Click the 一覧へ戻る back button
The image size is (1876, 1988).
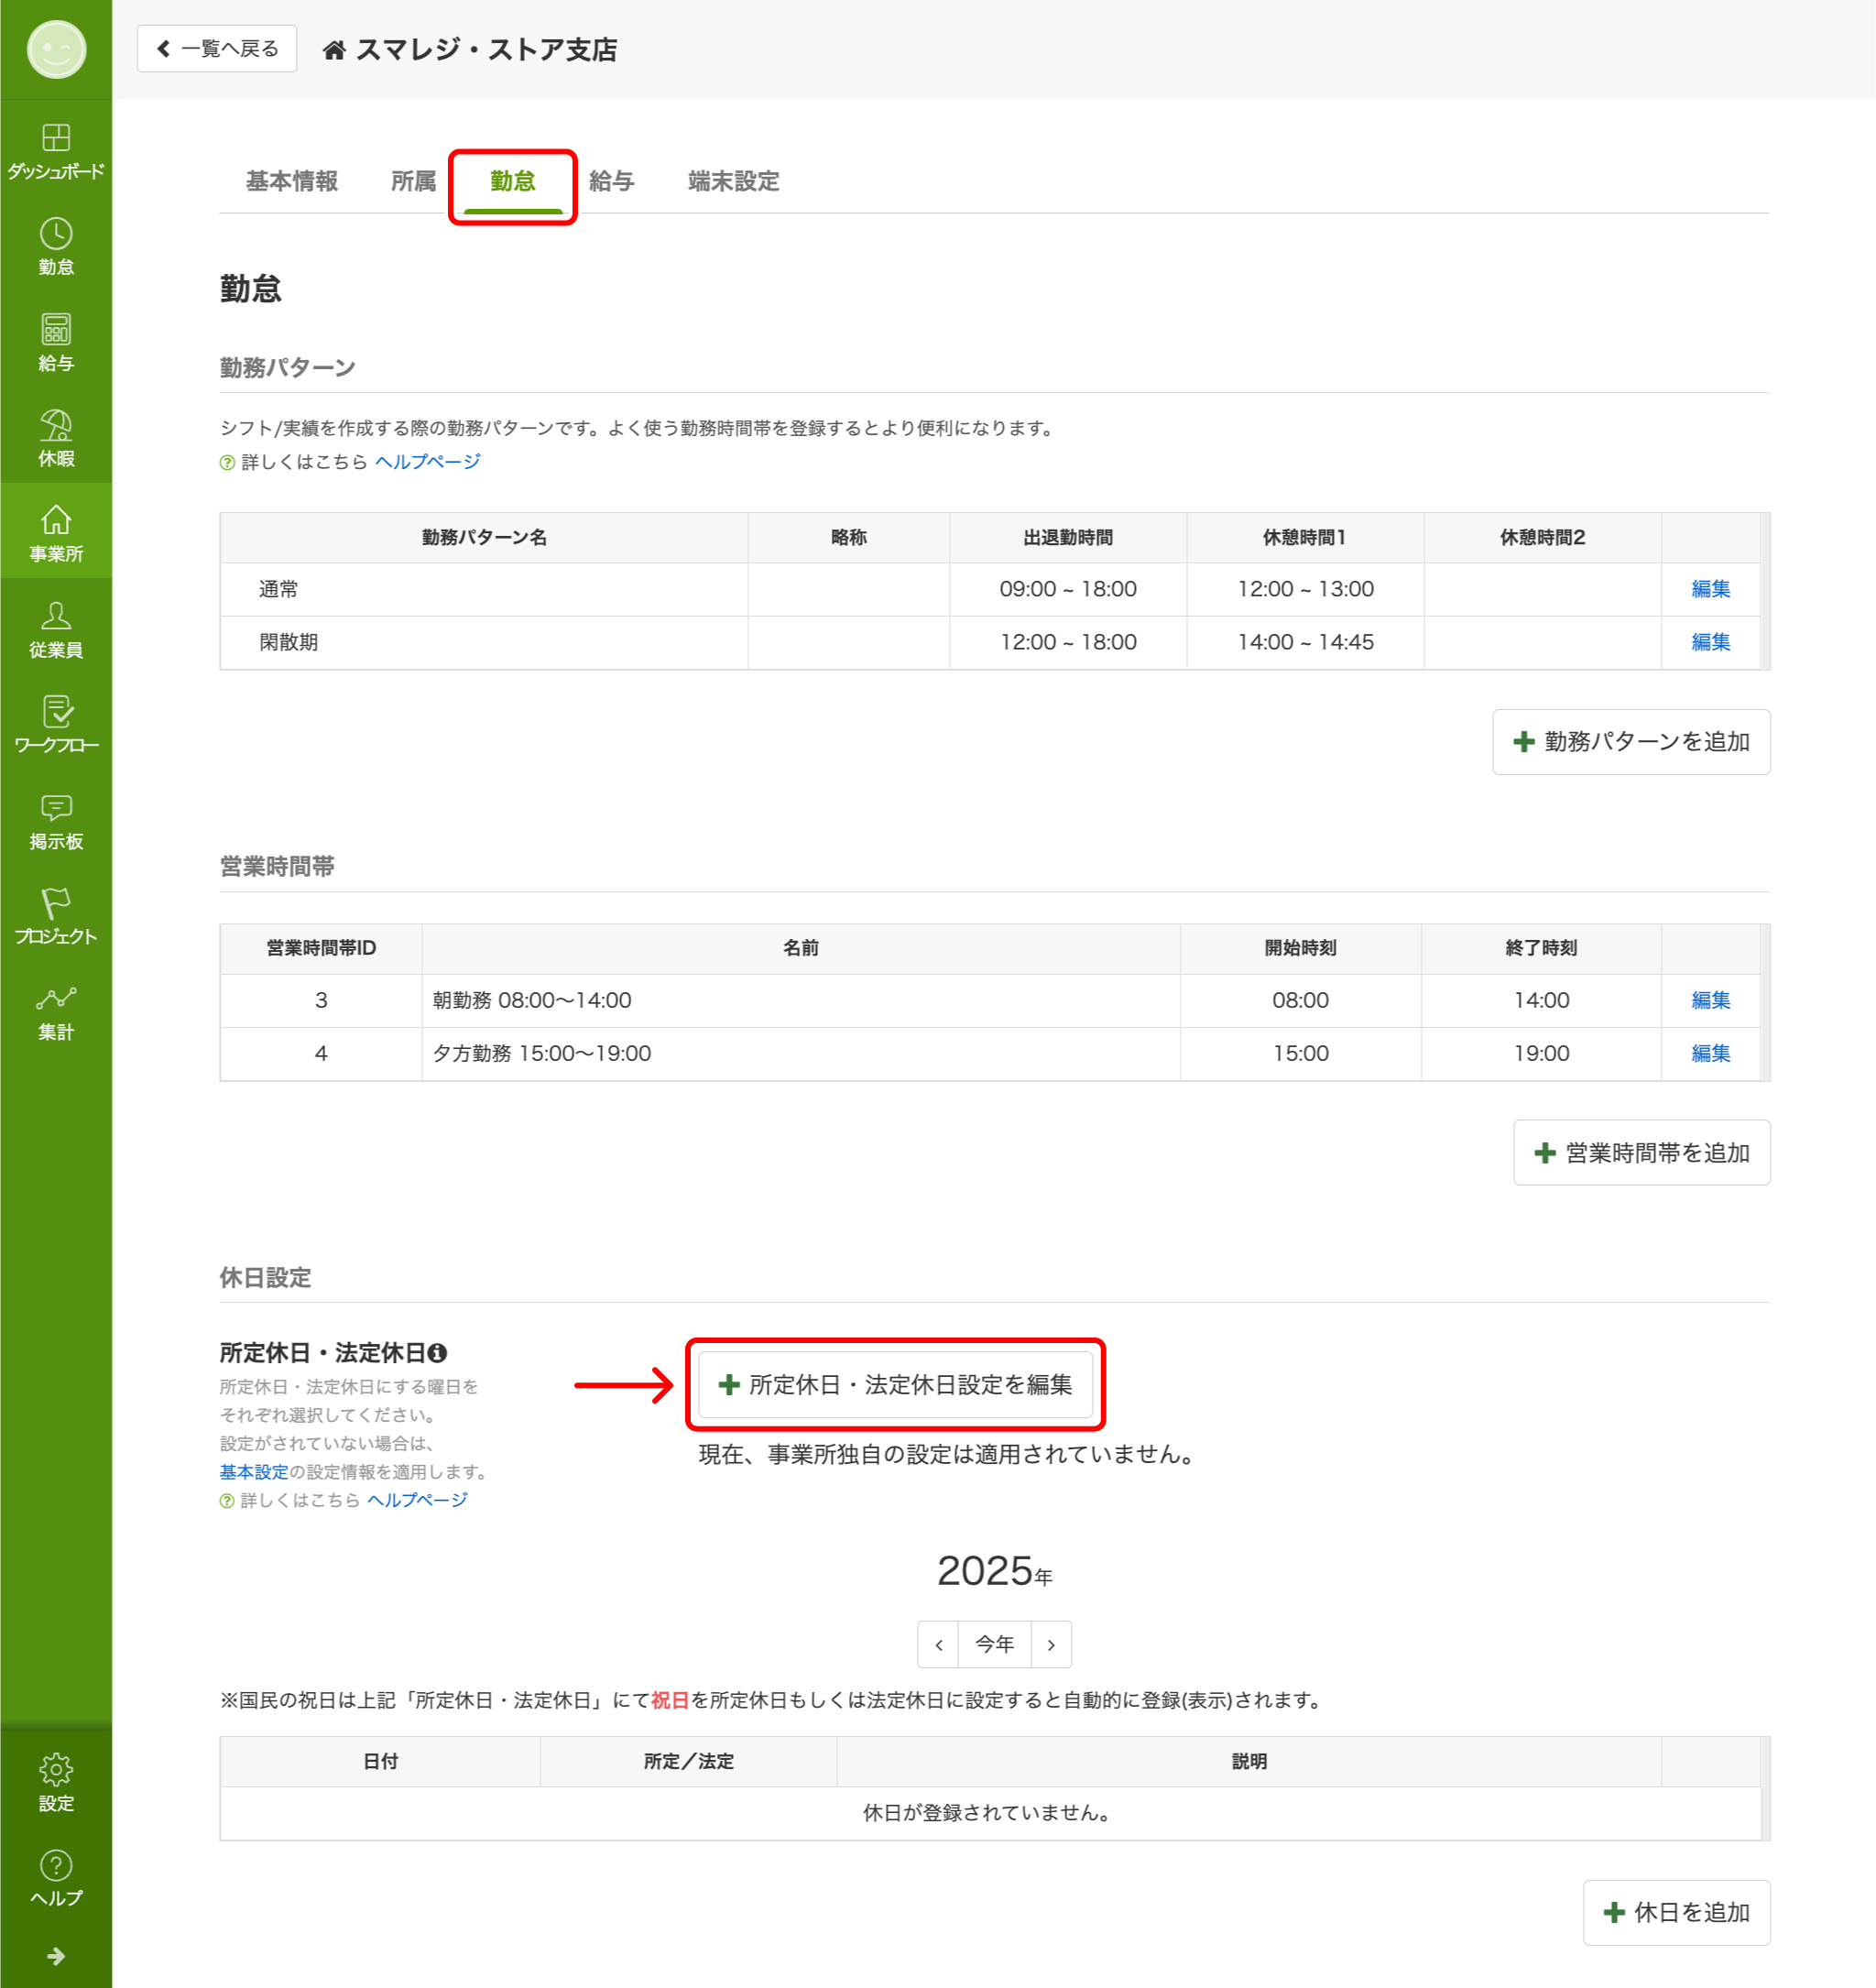tap(217, 49)
